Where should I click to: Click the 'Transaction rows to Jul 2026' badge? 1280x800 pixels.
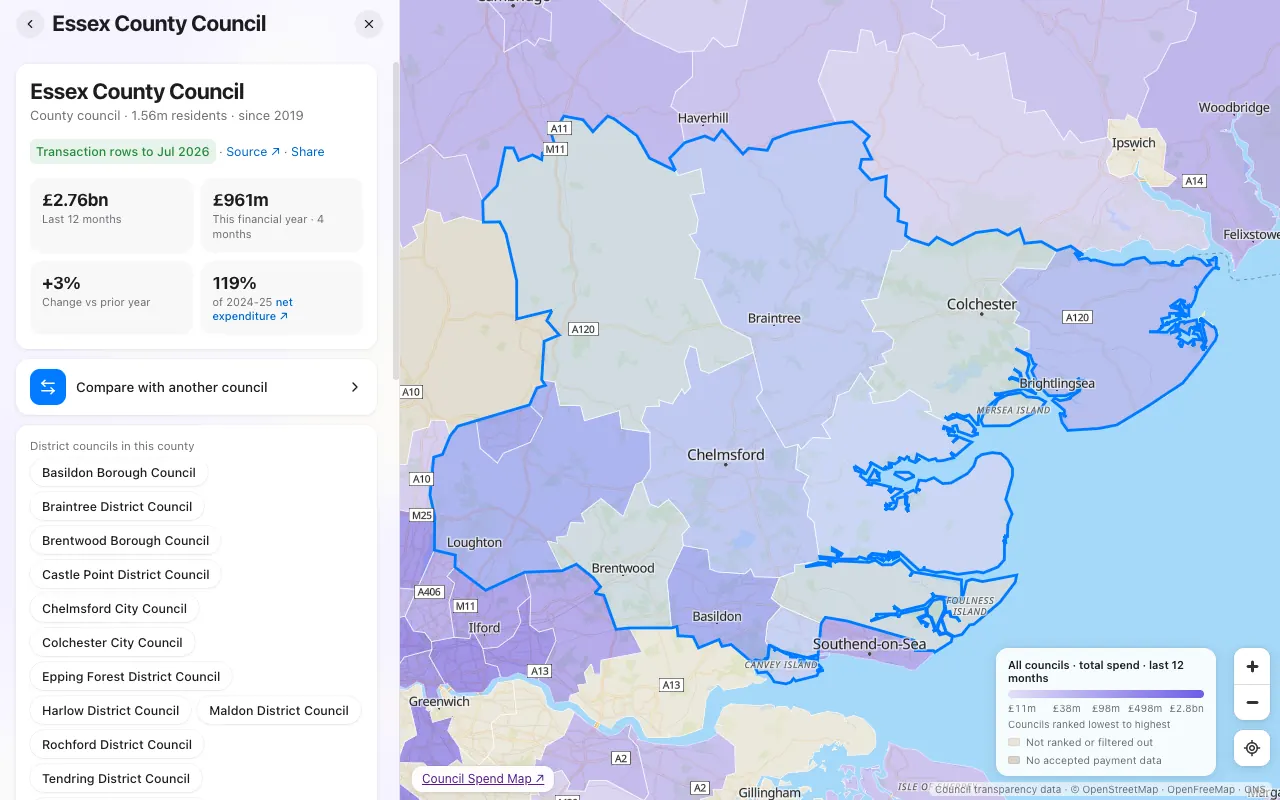pyautogui.click(x=123, y=152)
